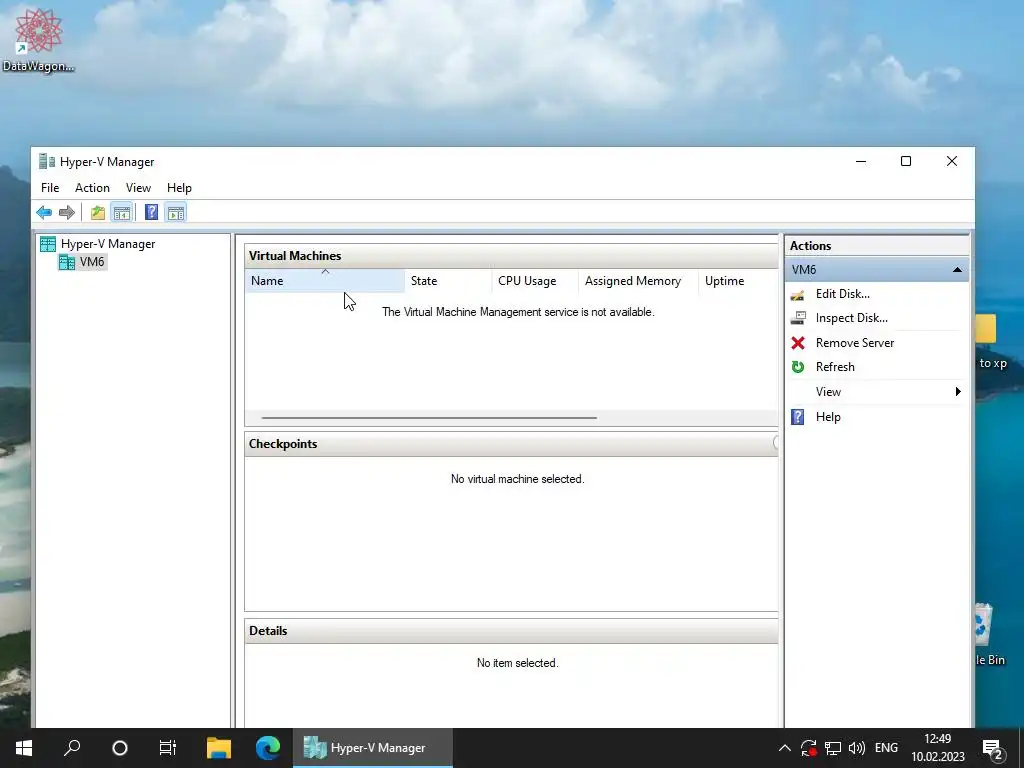Click 'No virtual machine selected.' text

517,479
